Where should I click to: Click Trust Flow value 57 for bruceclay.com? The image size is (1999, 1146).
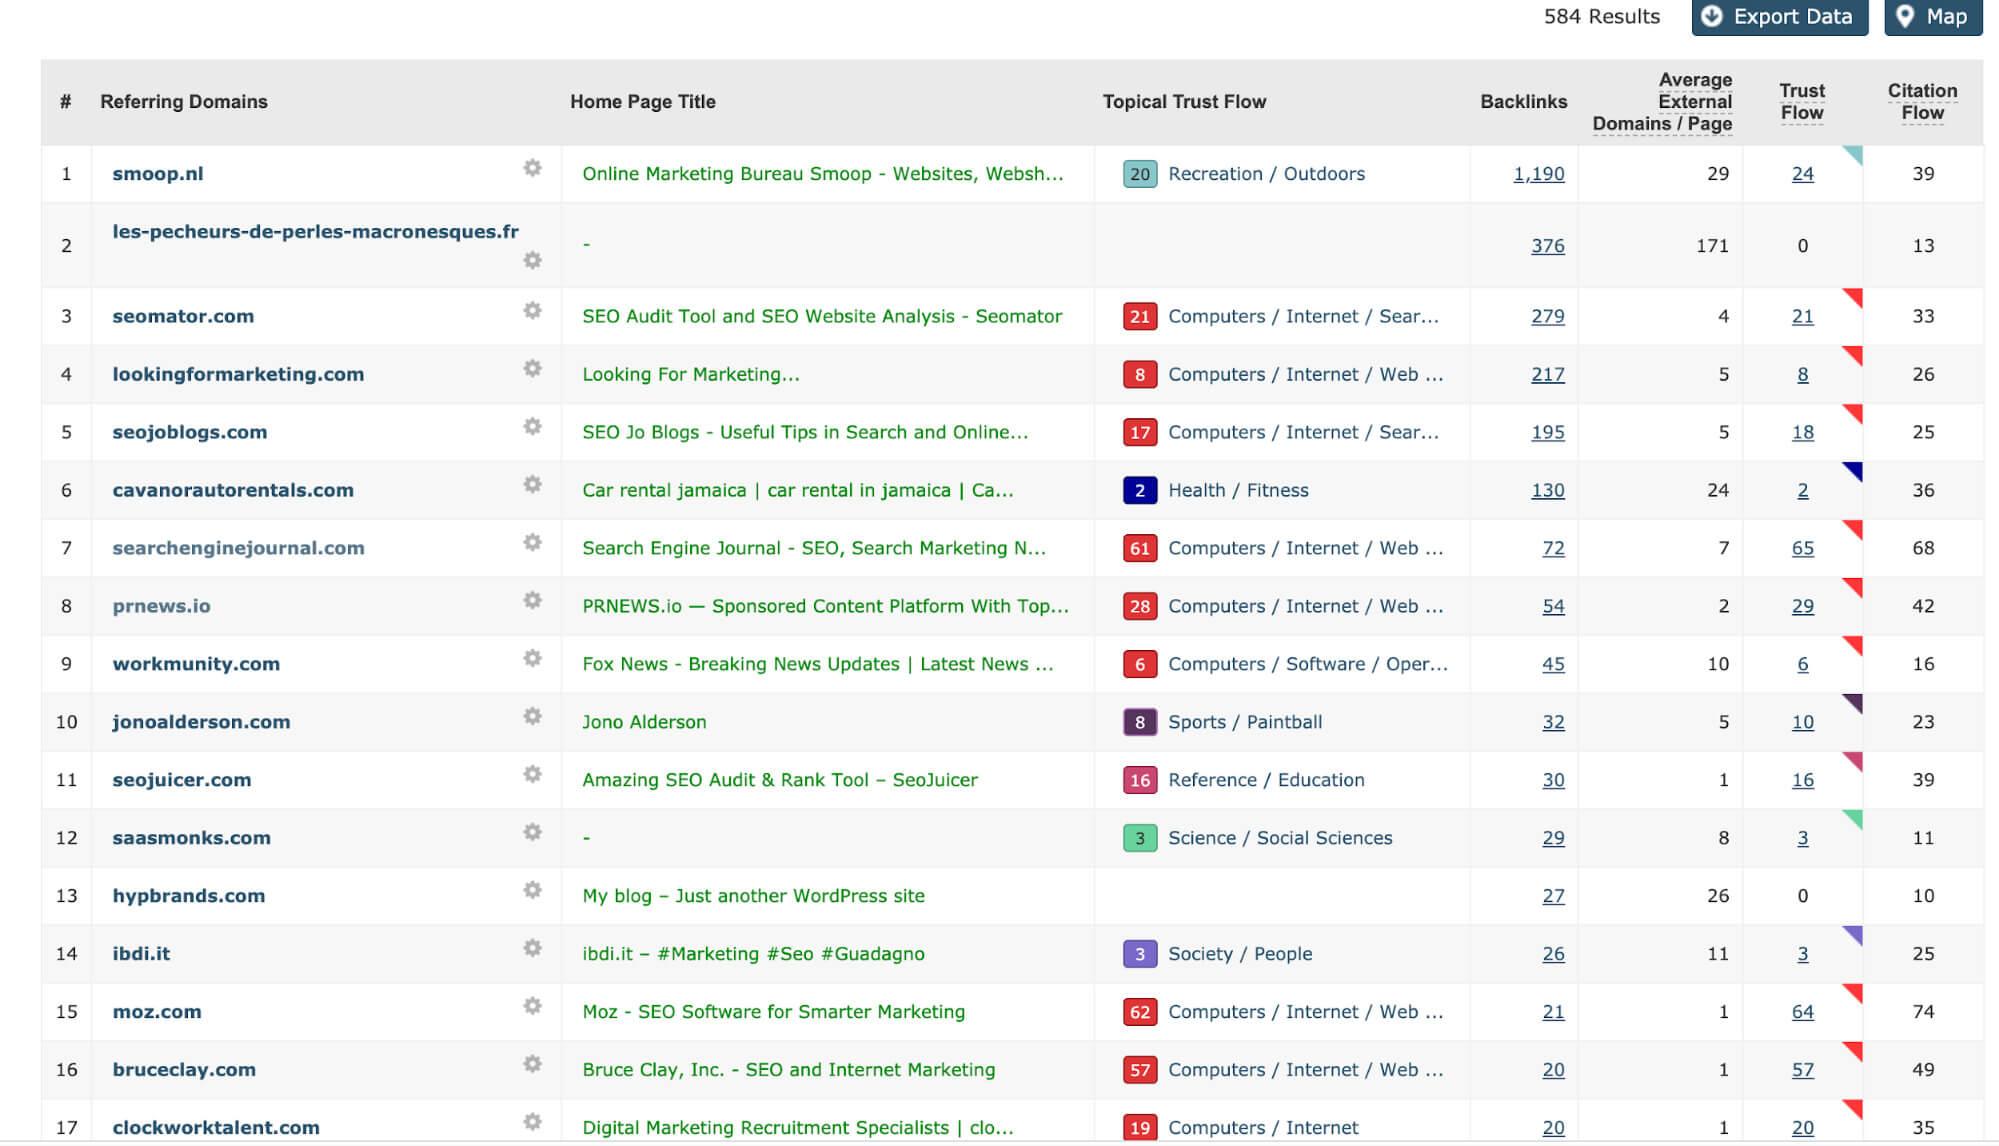pos(1803,1070)
